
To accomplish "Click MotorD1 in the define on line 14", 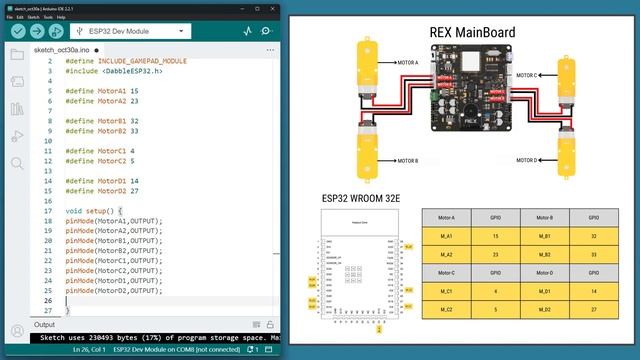I will (x=112, y=181).
